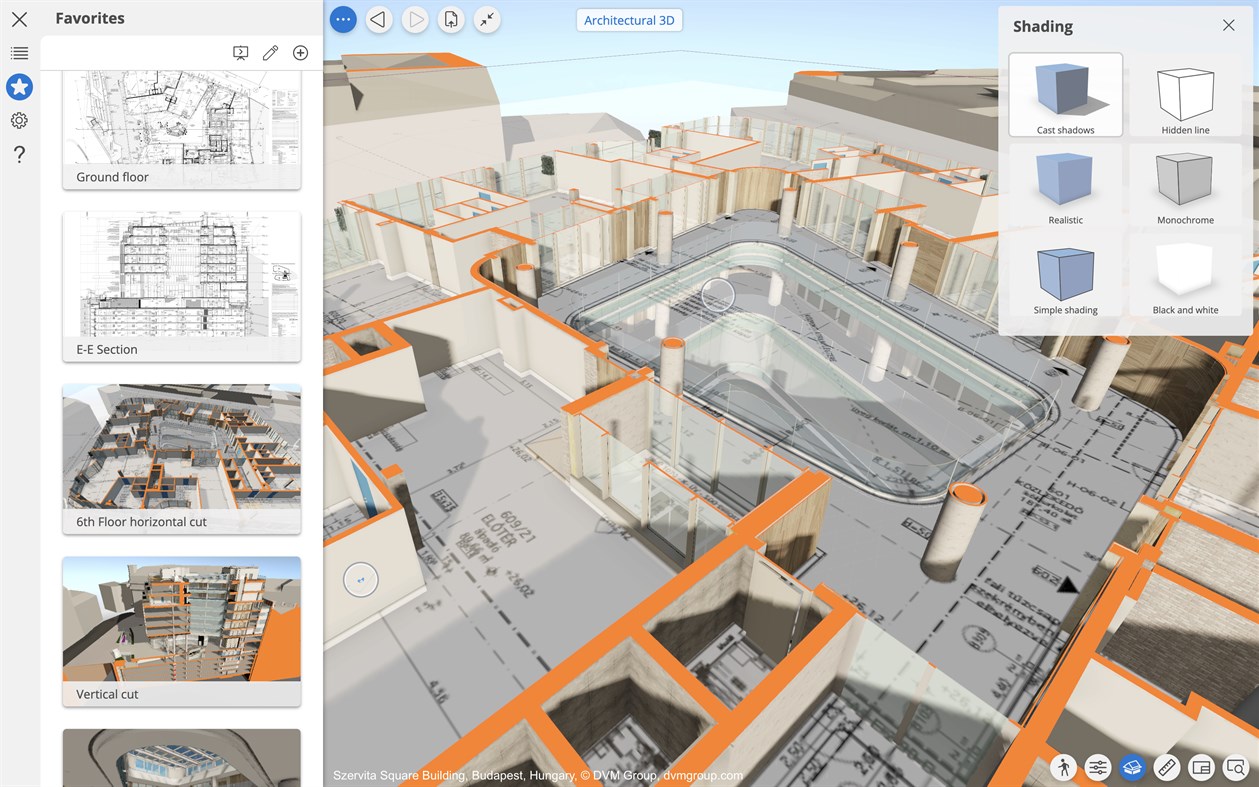Click the Architectural 3D view button
Image resolution: width=1259 pixels, height=787 pixels.
pos(629,19)
